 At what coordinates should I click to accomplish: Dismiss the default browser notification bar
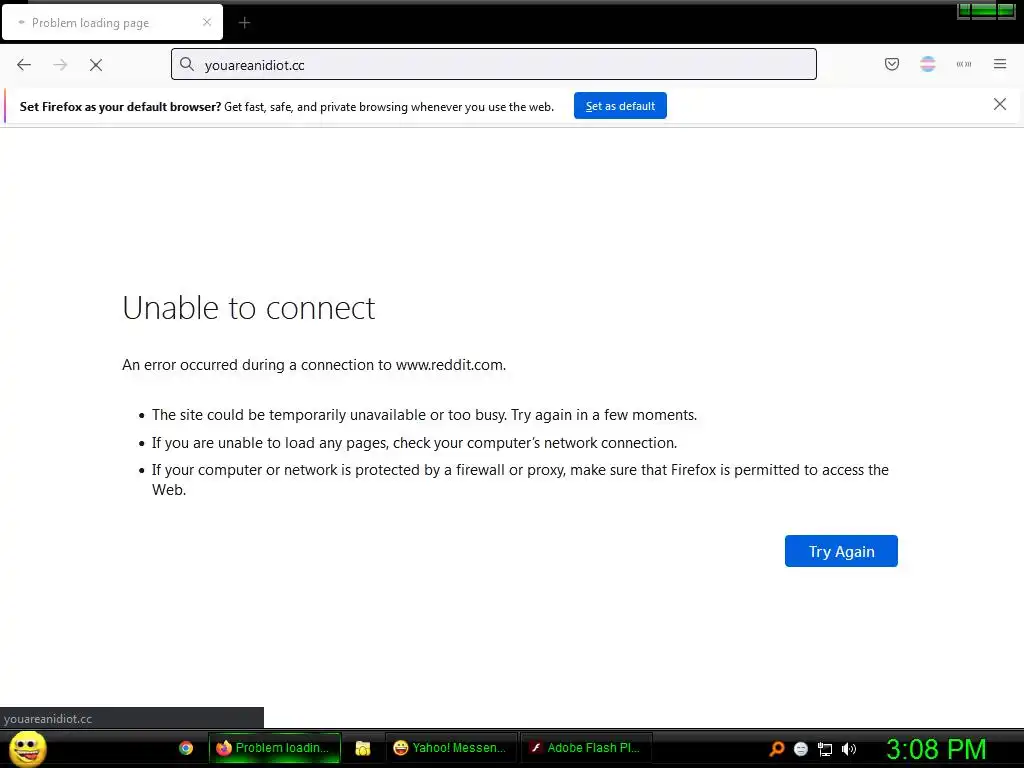[1000, 104]
